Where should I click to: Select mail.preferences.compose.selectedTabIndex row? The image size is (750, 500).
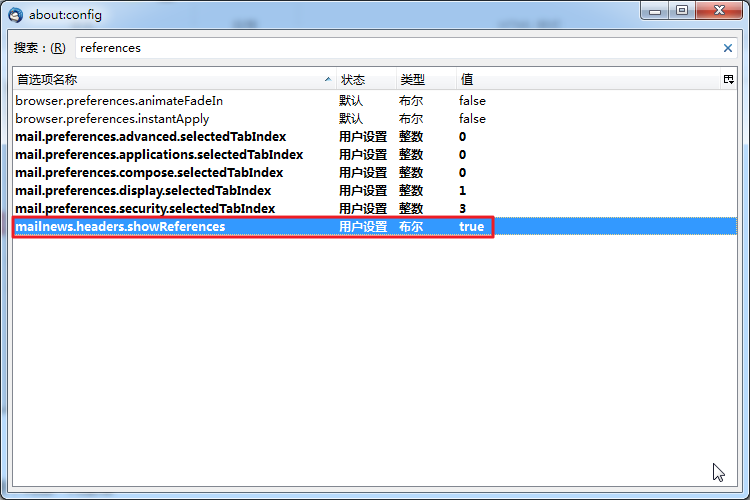pyautogui.click(x=375, y=173)
